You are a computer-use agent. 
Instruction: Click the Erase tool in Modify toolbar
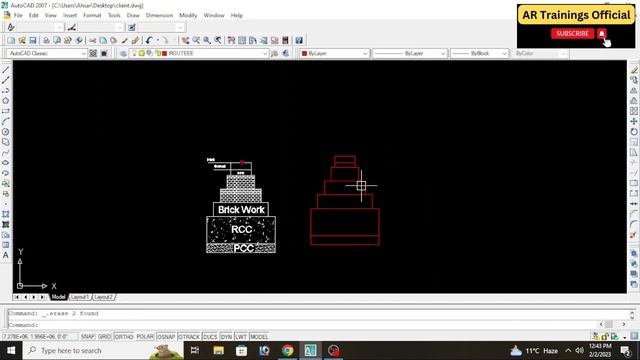(x=633, y=70)
